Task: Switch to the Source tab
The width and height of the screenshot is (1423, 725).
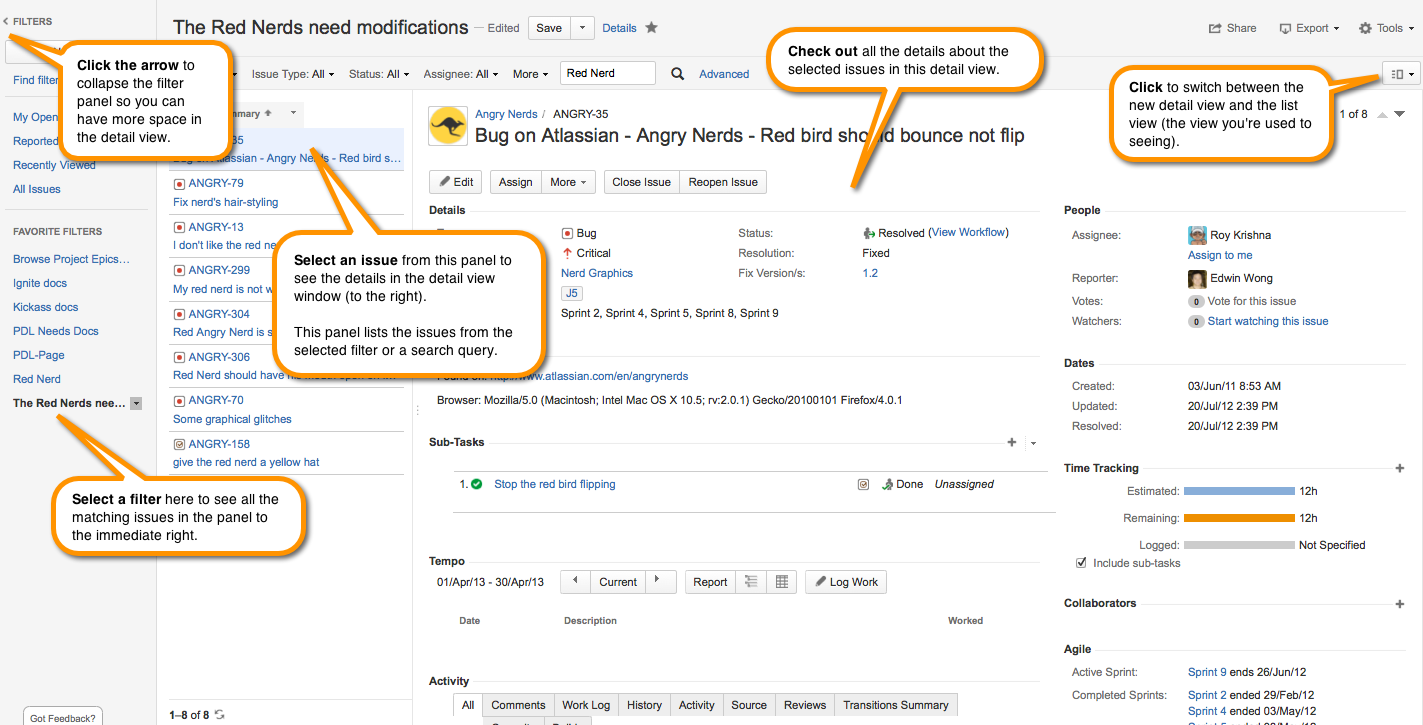Action: (749, 705)
